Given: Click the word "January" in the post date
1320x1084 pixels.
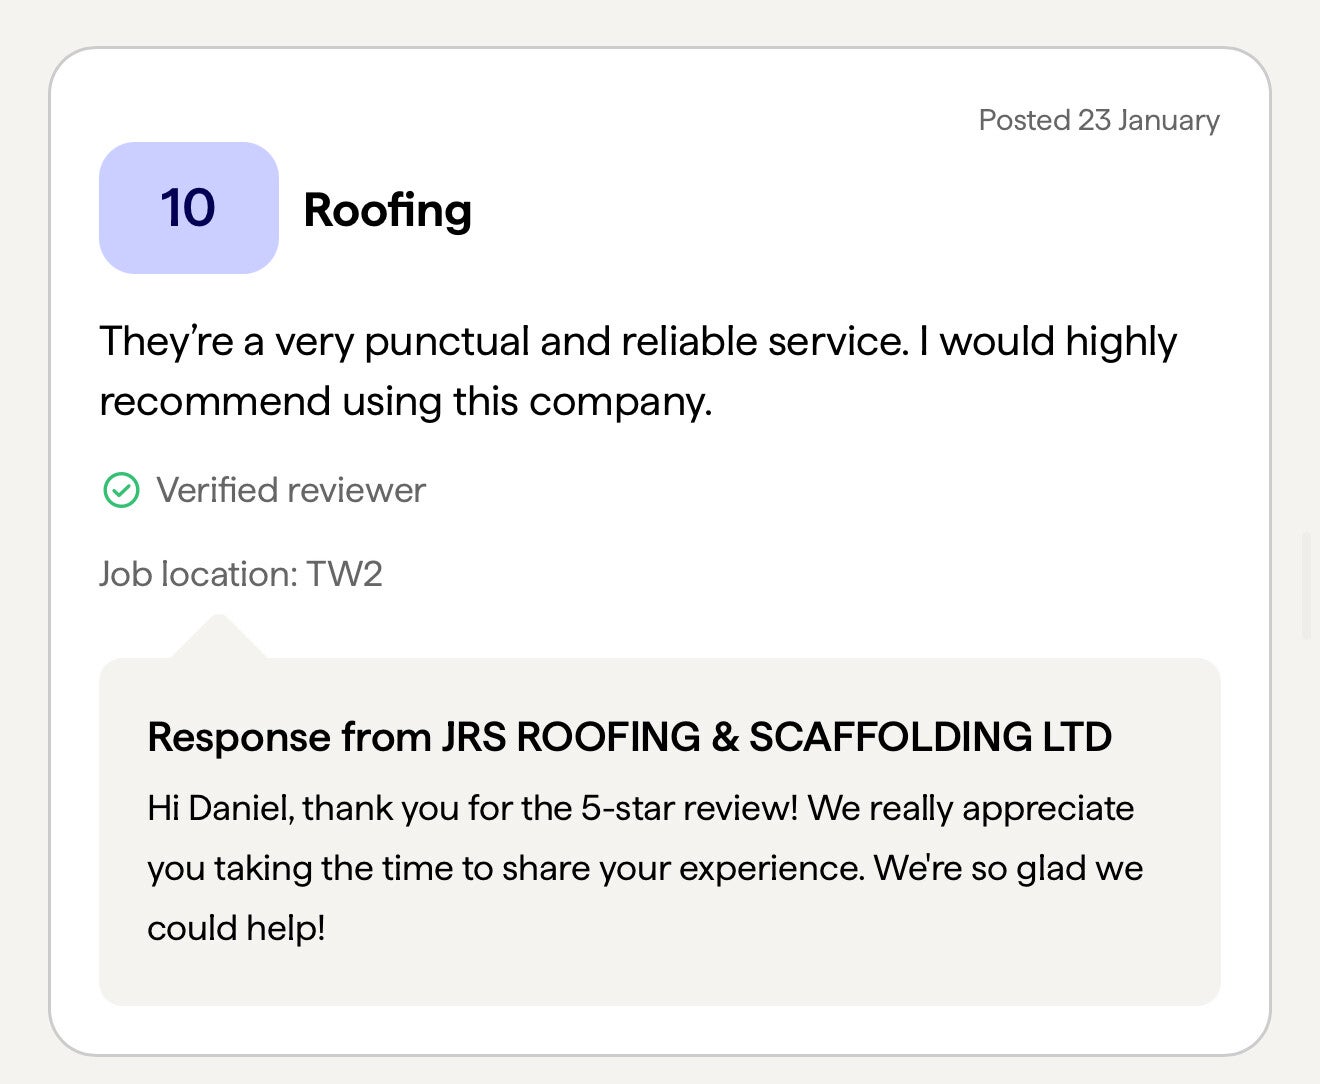Looking at the screenshot, I should coord(1168,120).
